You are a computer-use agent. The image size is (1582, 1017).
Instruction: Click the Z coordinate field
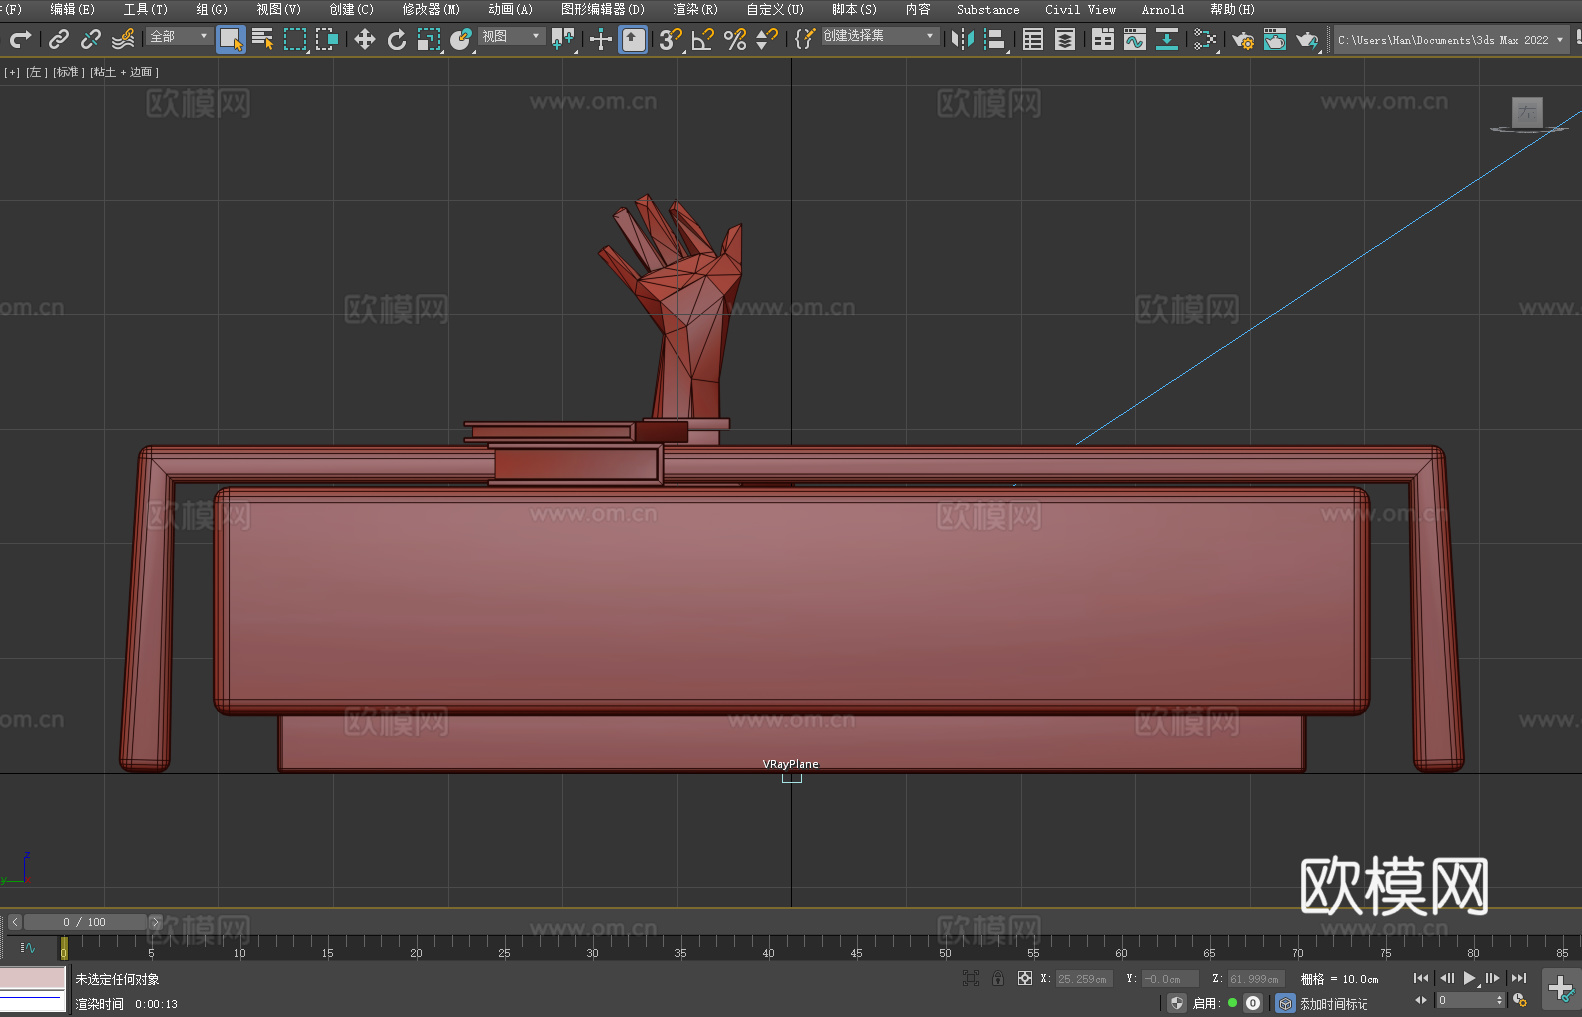point(1255,979)
